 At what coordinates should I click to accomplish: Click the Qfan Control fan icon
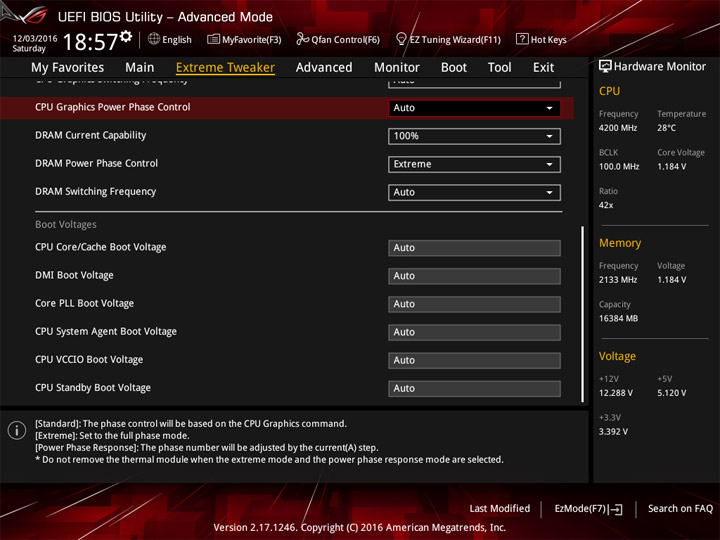(x=302, y=39)
